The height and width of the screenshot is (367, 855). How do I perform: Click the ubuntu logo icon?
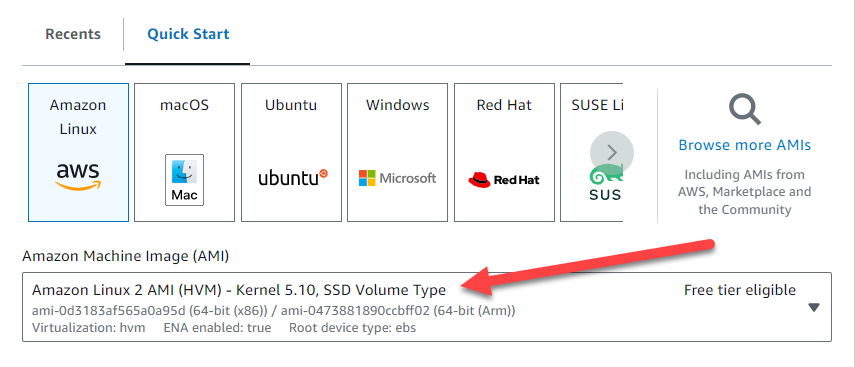click(293, 178)
